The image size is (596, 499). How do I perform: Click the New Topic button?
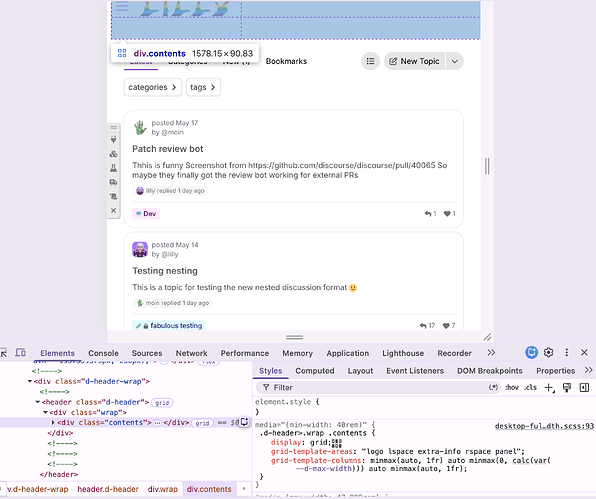[x=414, y=61]
